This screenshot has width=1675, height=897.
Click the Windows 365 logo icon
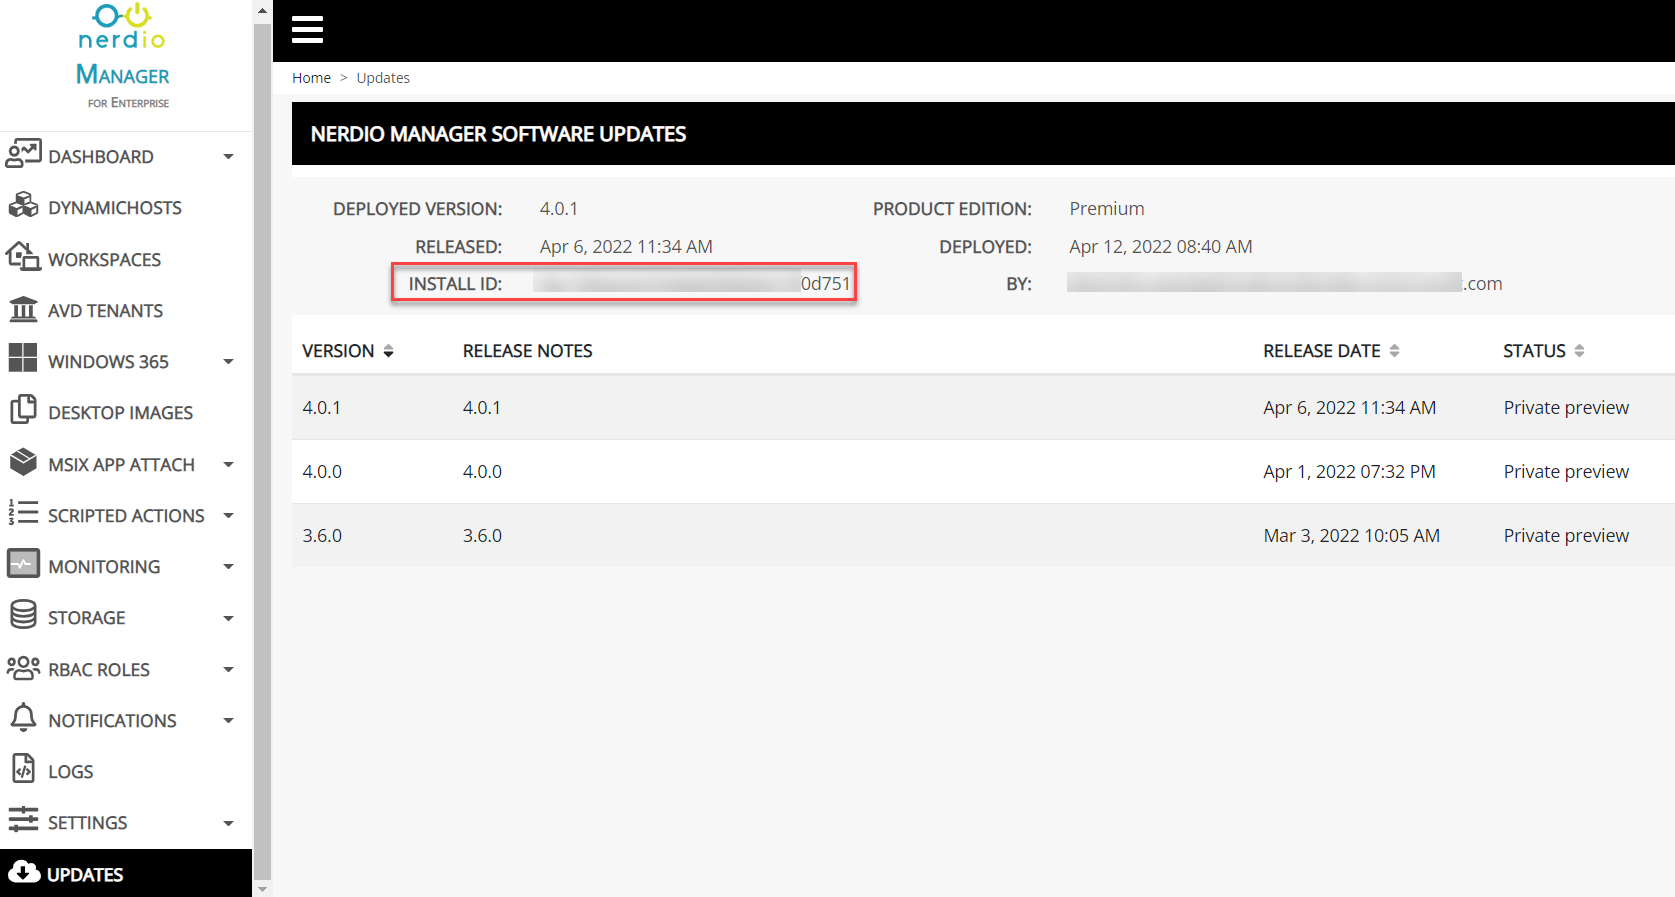23,358
